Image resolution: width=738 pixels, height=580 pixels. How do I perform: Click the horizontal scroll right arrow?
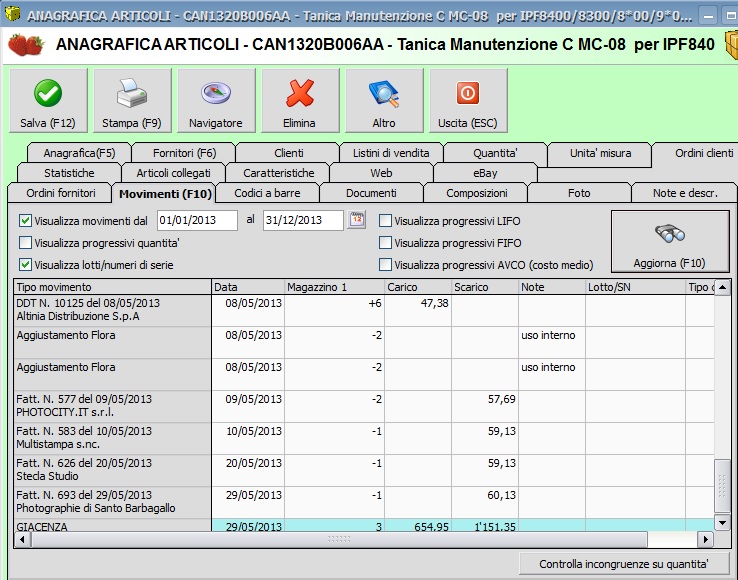pyautogui.click(x=705, y=540)
